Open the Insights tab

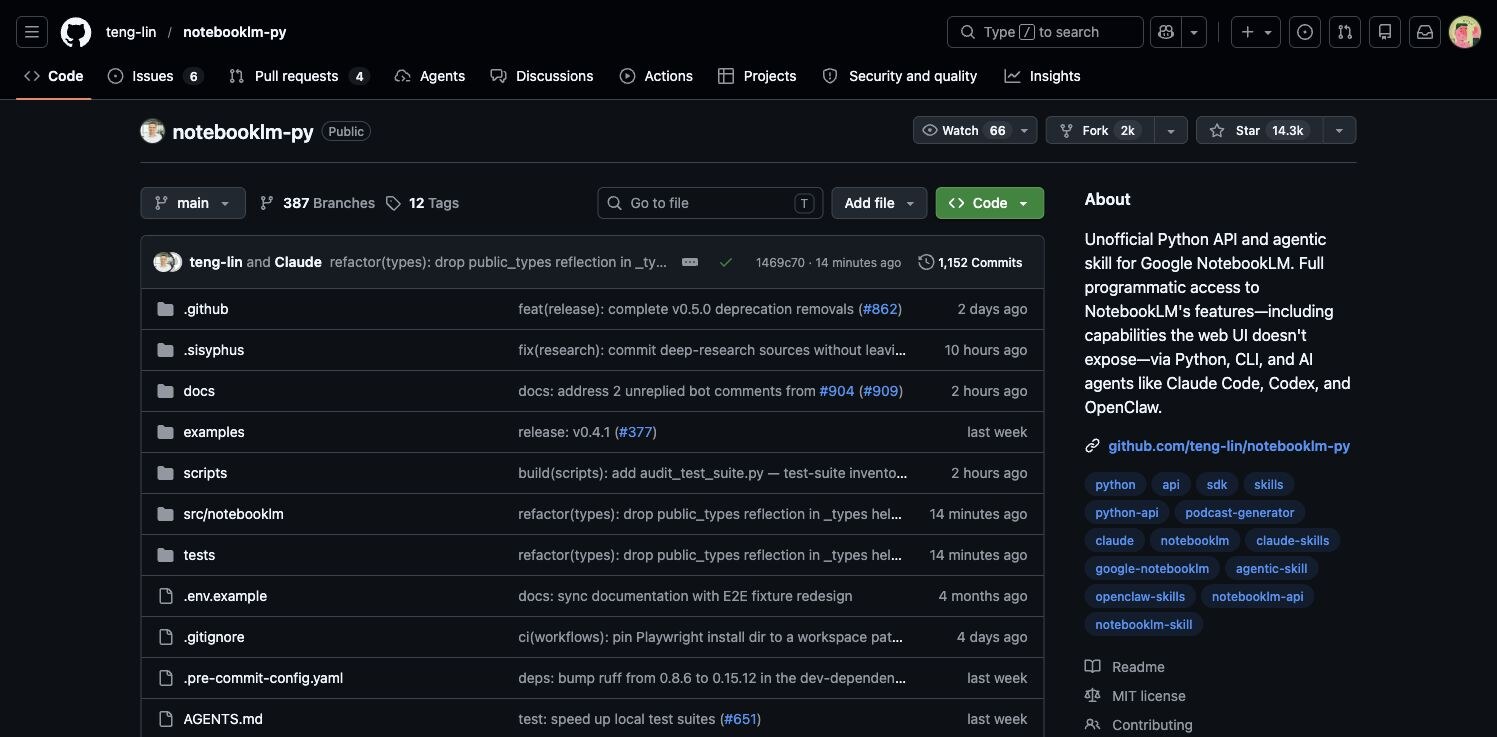1043,76
